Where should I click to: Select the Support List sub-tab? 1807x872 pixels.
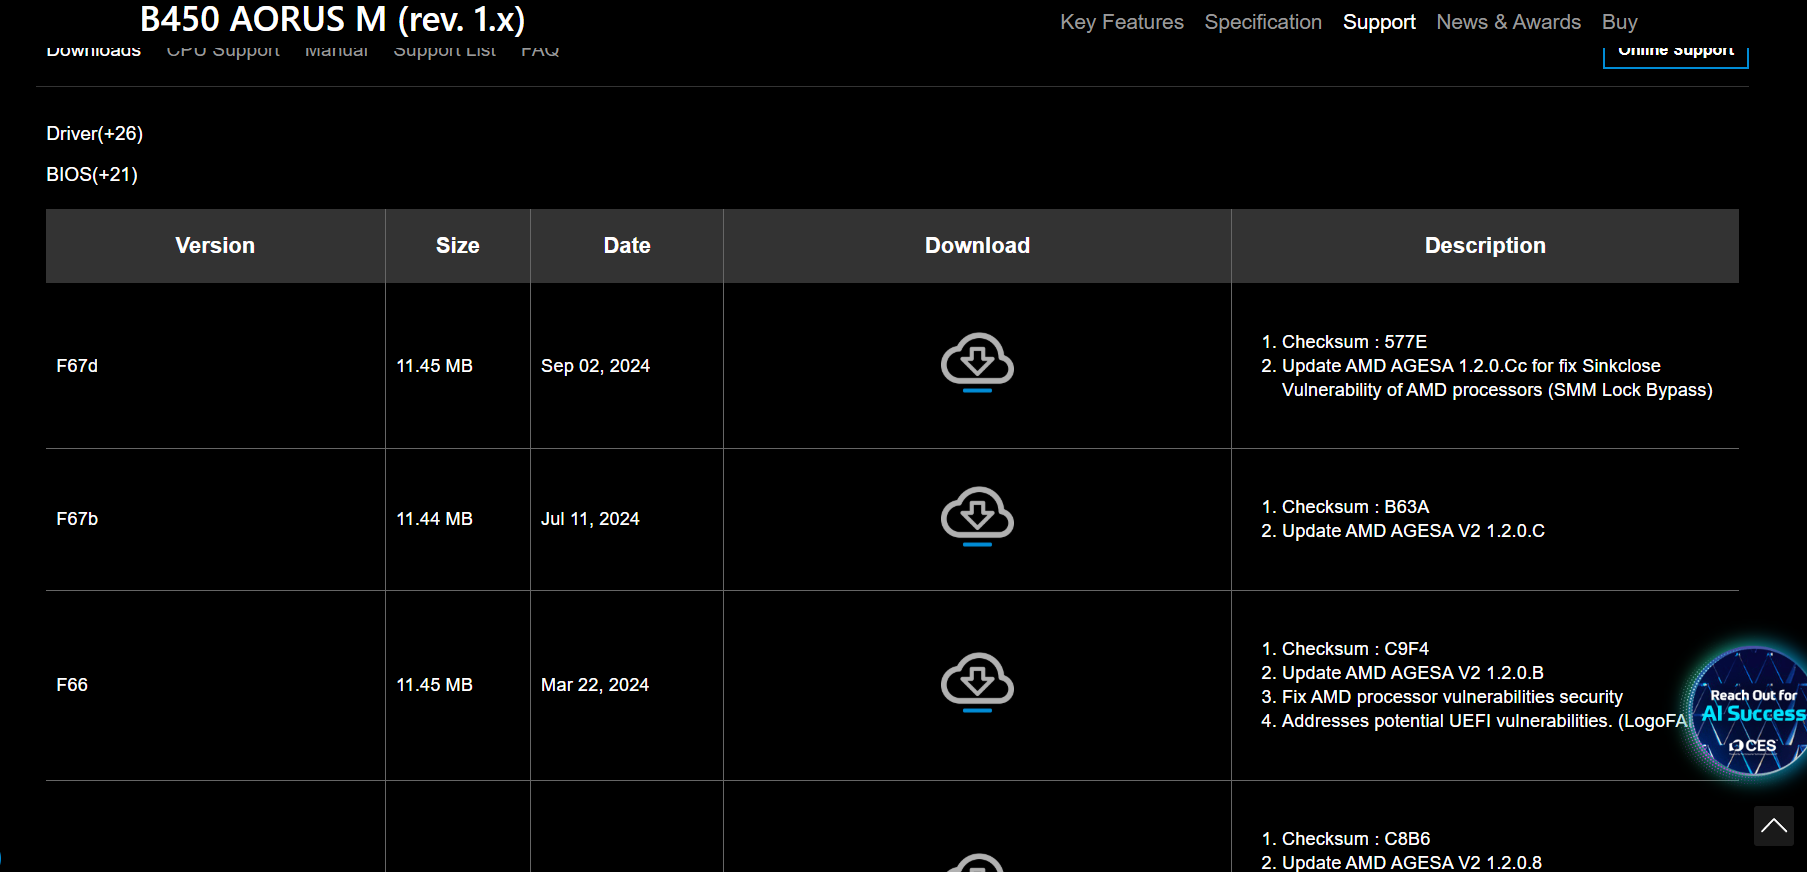pos(444,52)
